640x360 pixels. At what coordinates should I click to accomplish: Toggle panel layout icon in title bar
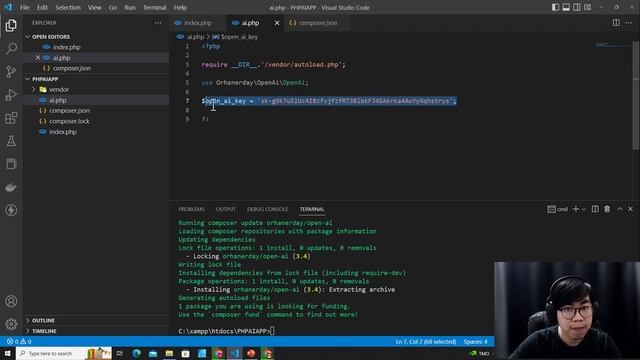click(566, 7)
